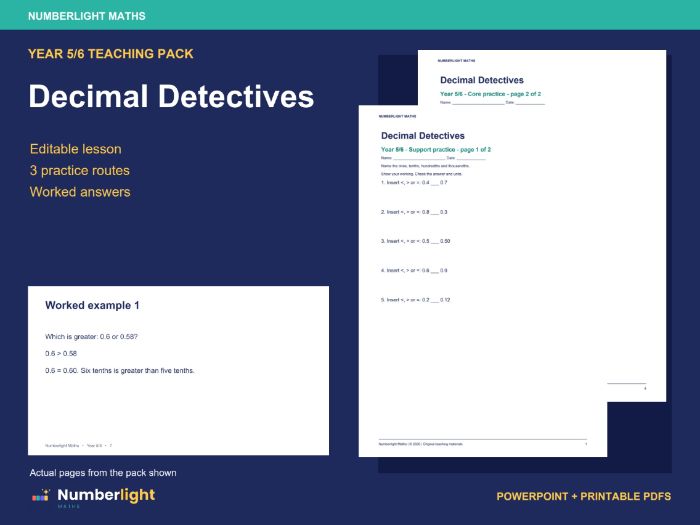This screenshot has height=525, width=700.
Task: Click question 3 comparing 0.5 and 0.50
Action: (x=416, y=241)
